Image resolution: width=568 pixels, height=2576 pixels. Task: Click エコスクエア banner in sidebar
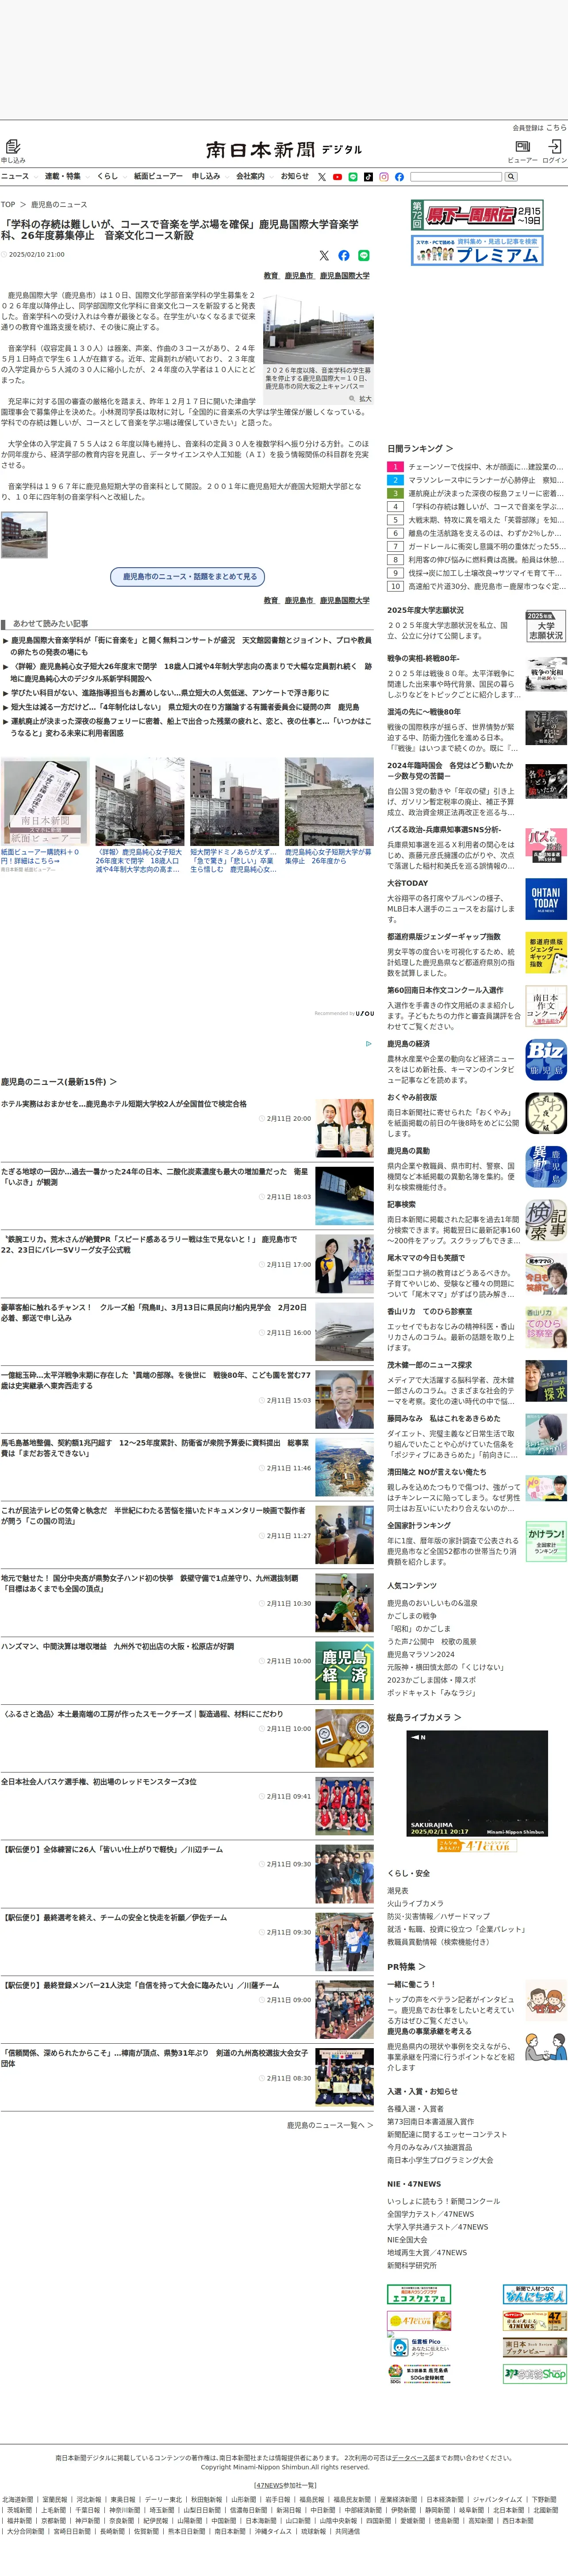coord(419,2294)
